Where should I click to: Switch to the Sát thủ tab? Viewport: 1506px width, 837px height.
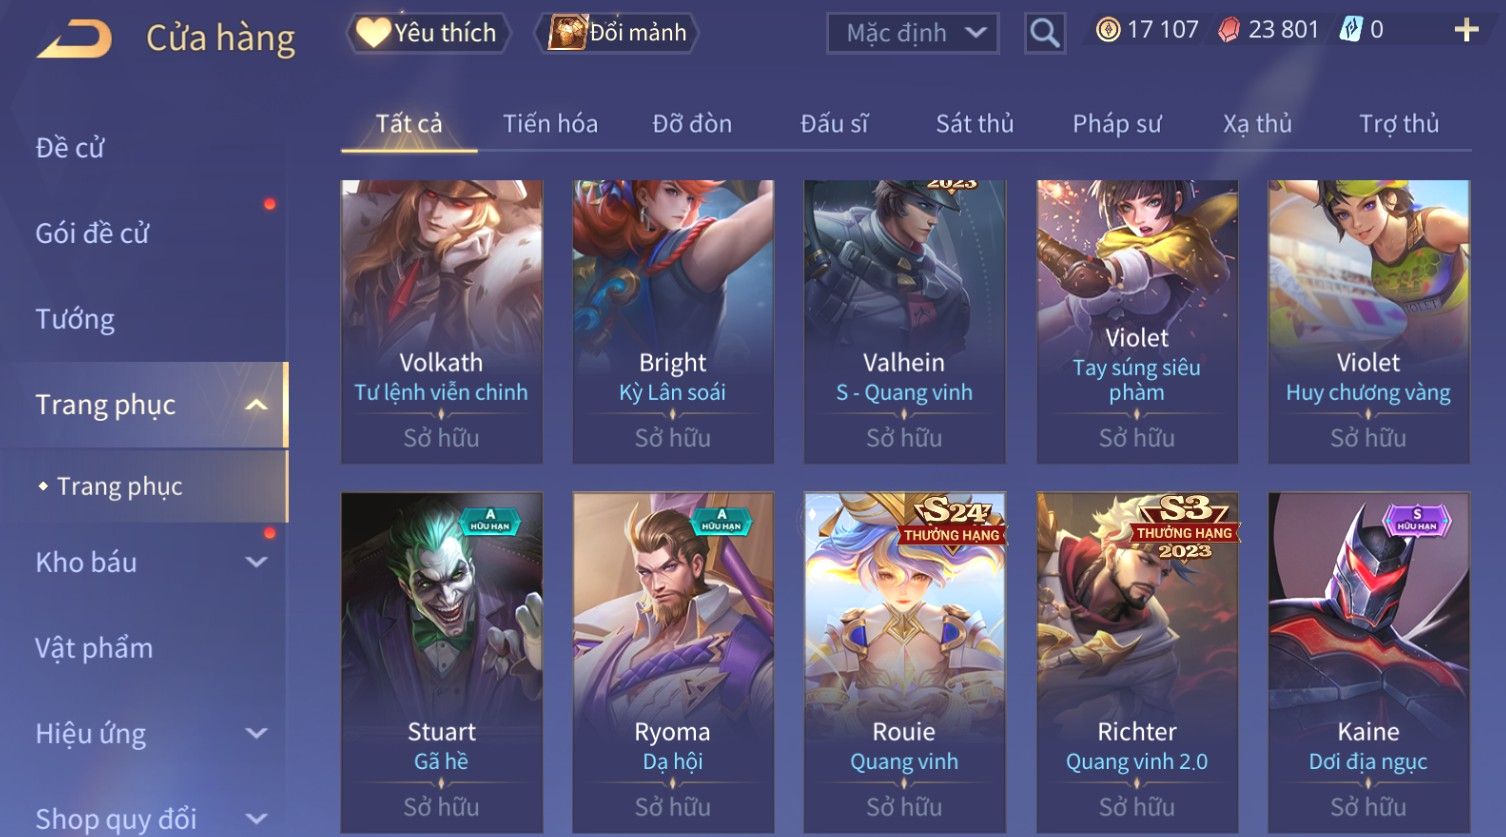click(x=975, y=124)
